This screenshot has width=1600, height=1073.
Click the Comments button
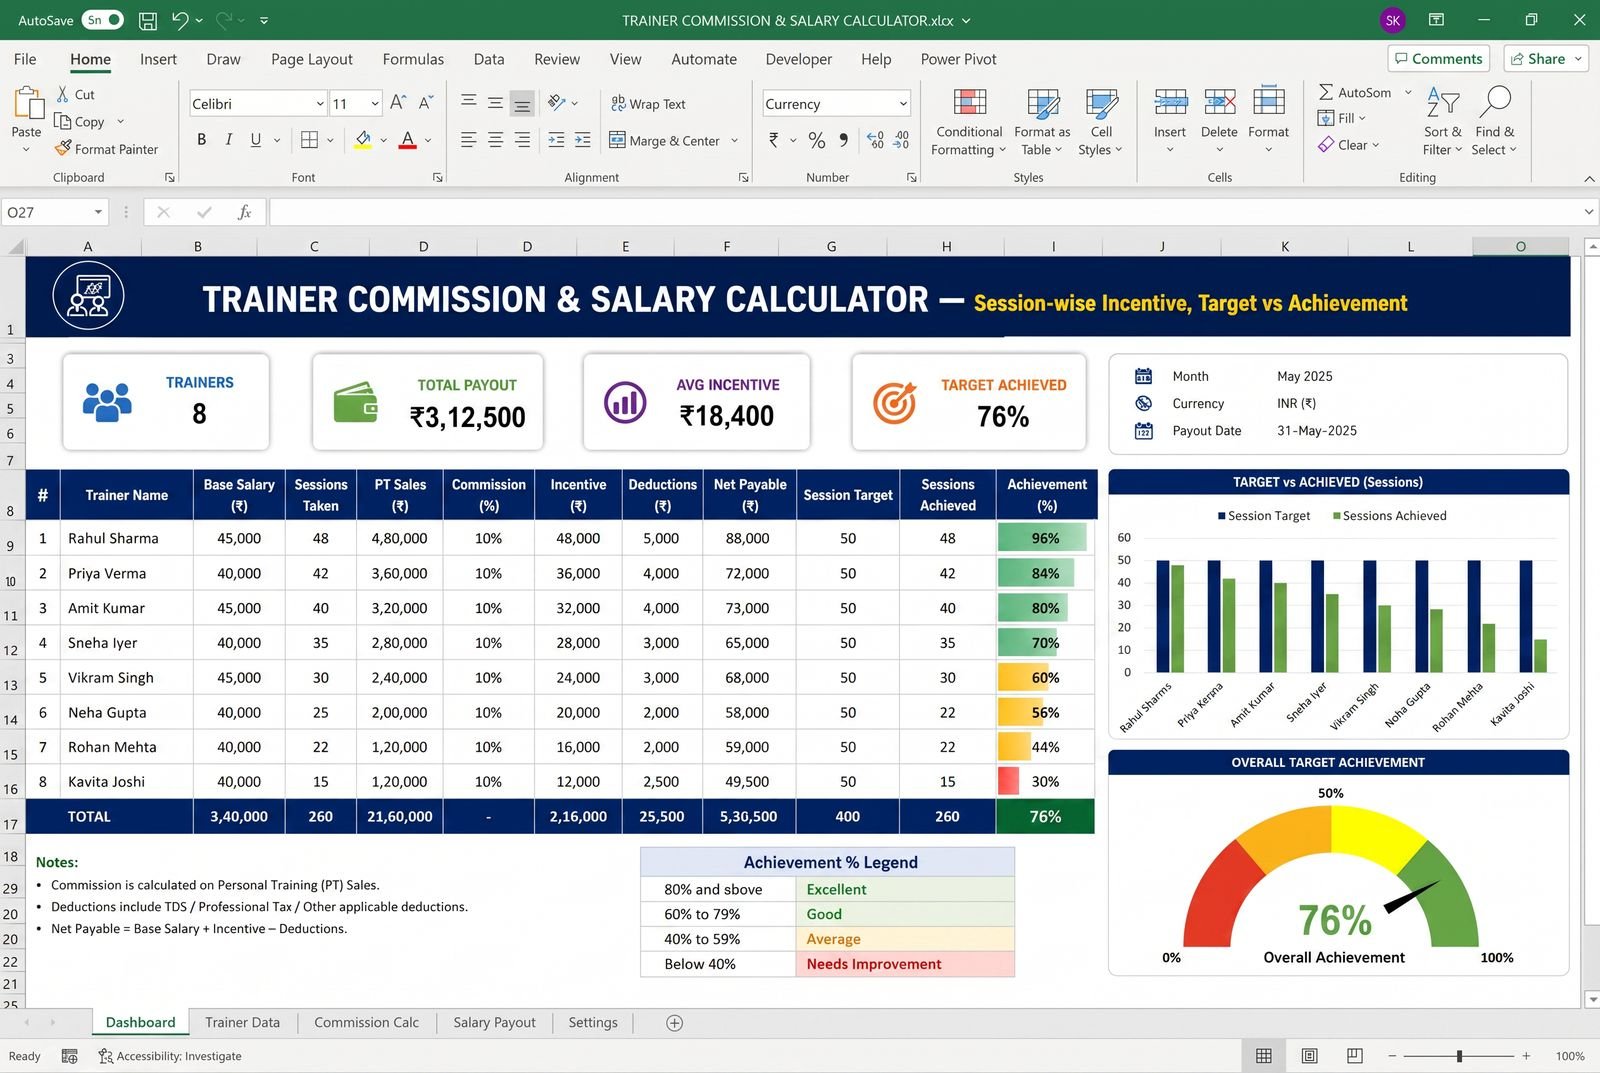pos(1439,59)
